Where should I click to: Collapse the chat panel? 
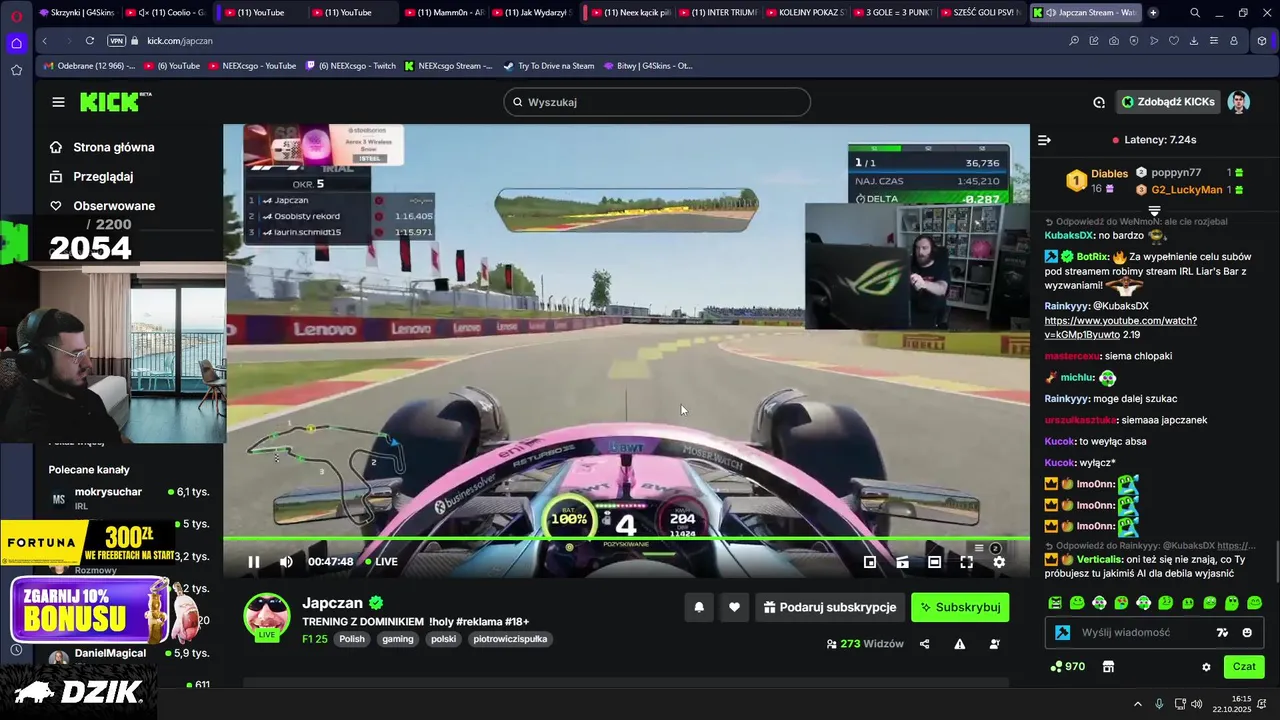click(1044, 140)
